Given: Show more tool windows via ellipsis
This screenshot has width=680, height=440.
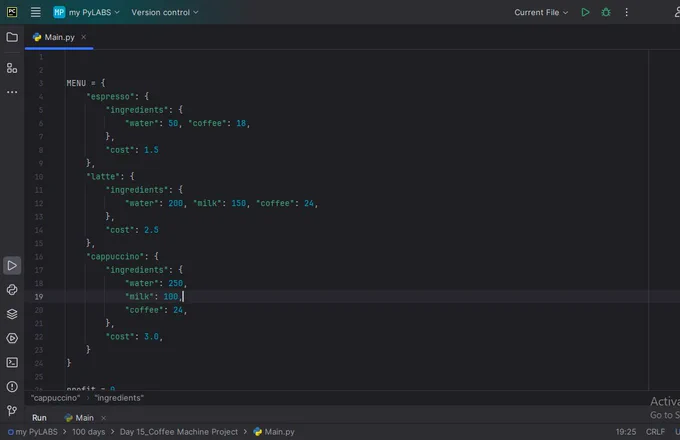Looking at the screenshot, I should pyautogui.click(x=12, y=92).
